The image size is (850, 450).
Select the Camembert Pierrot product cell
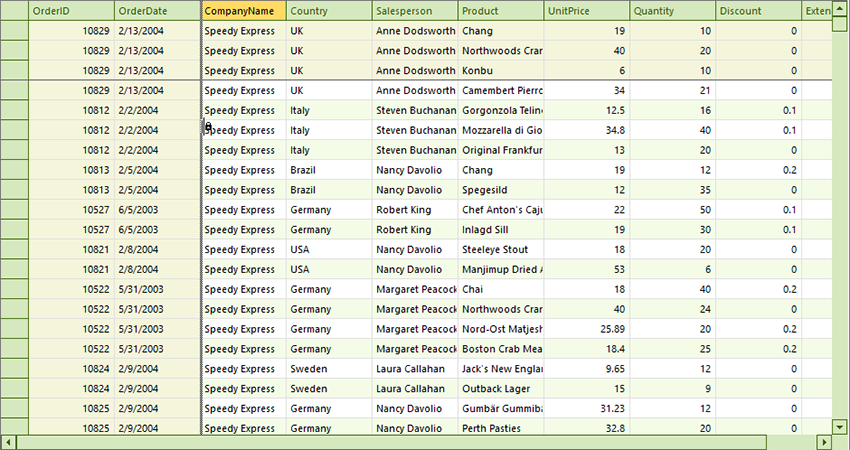click(501, 91)
